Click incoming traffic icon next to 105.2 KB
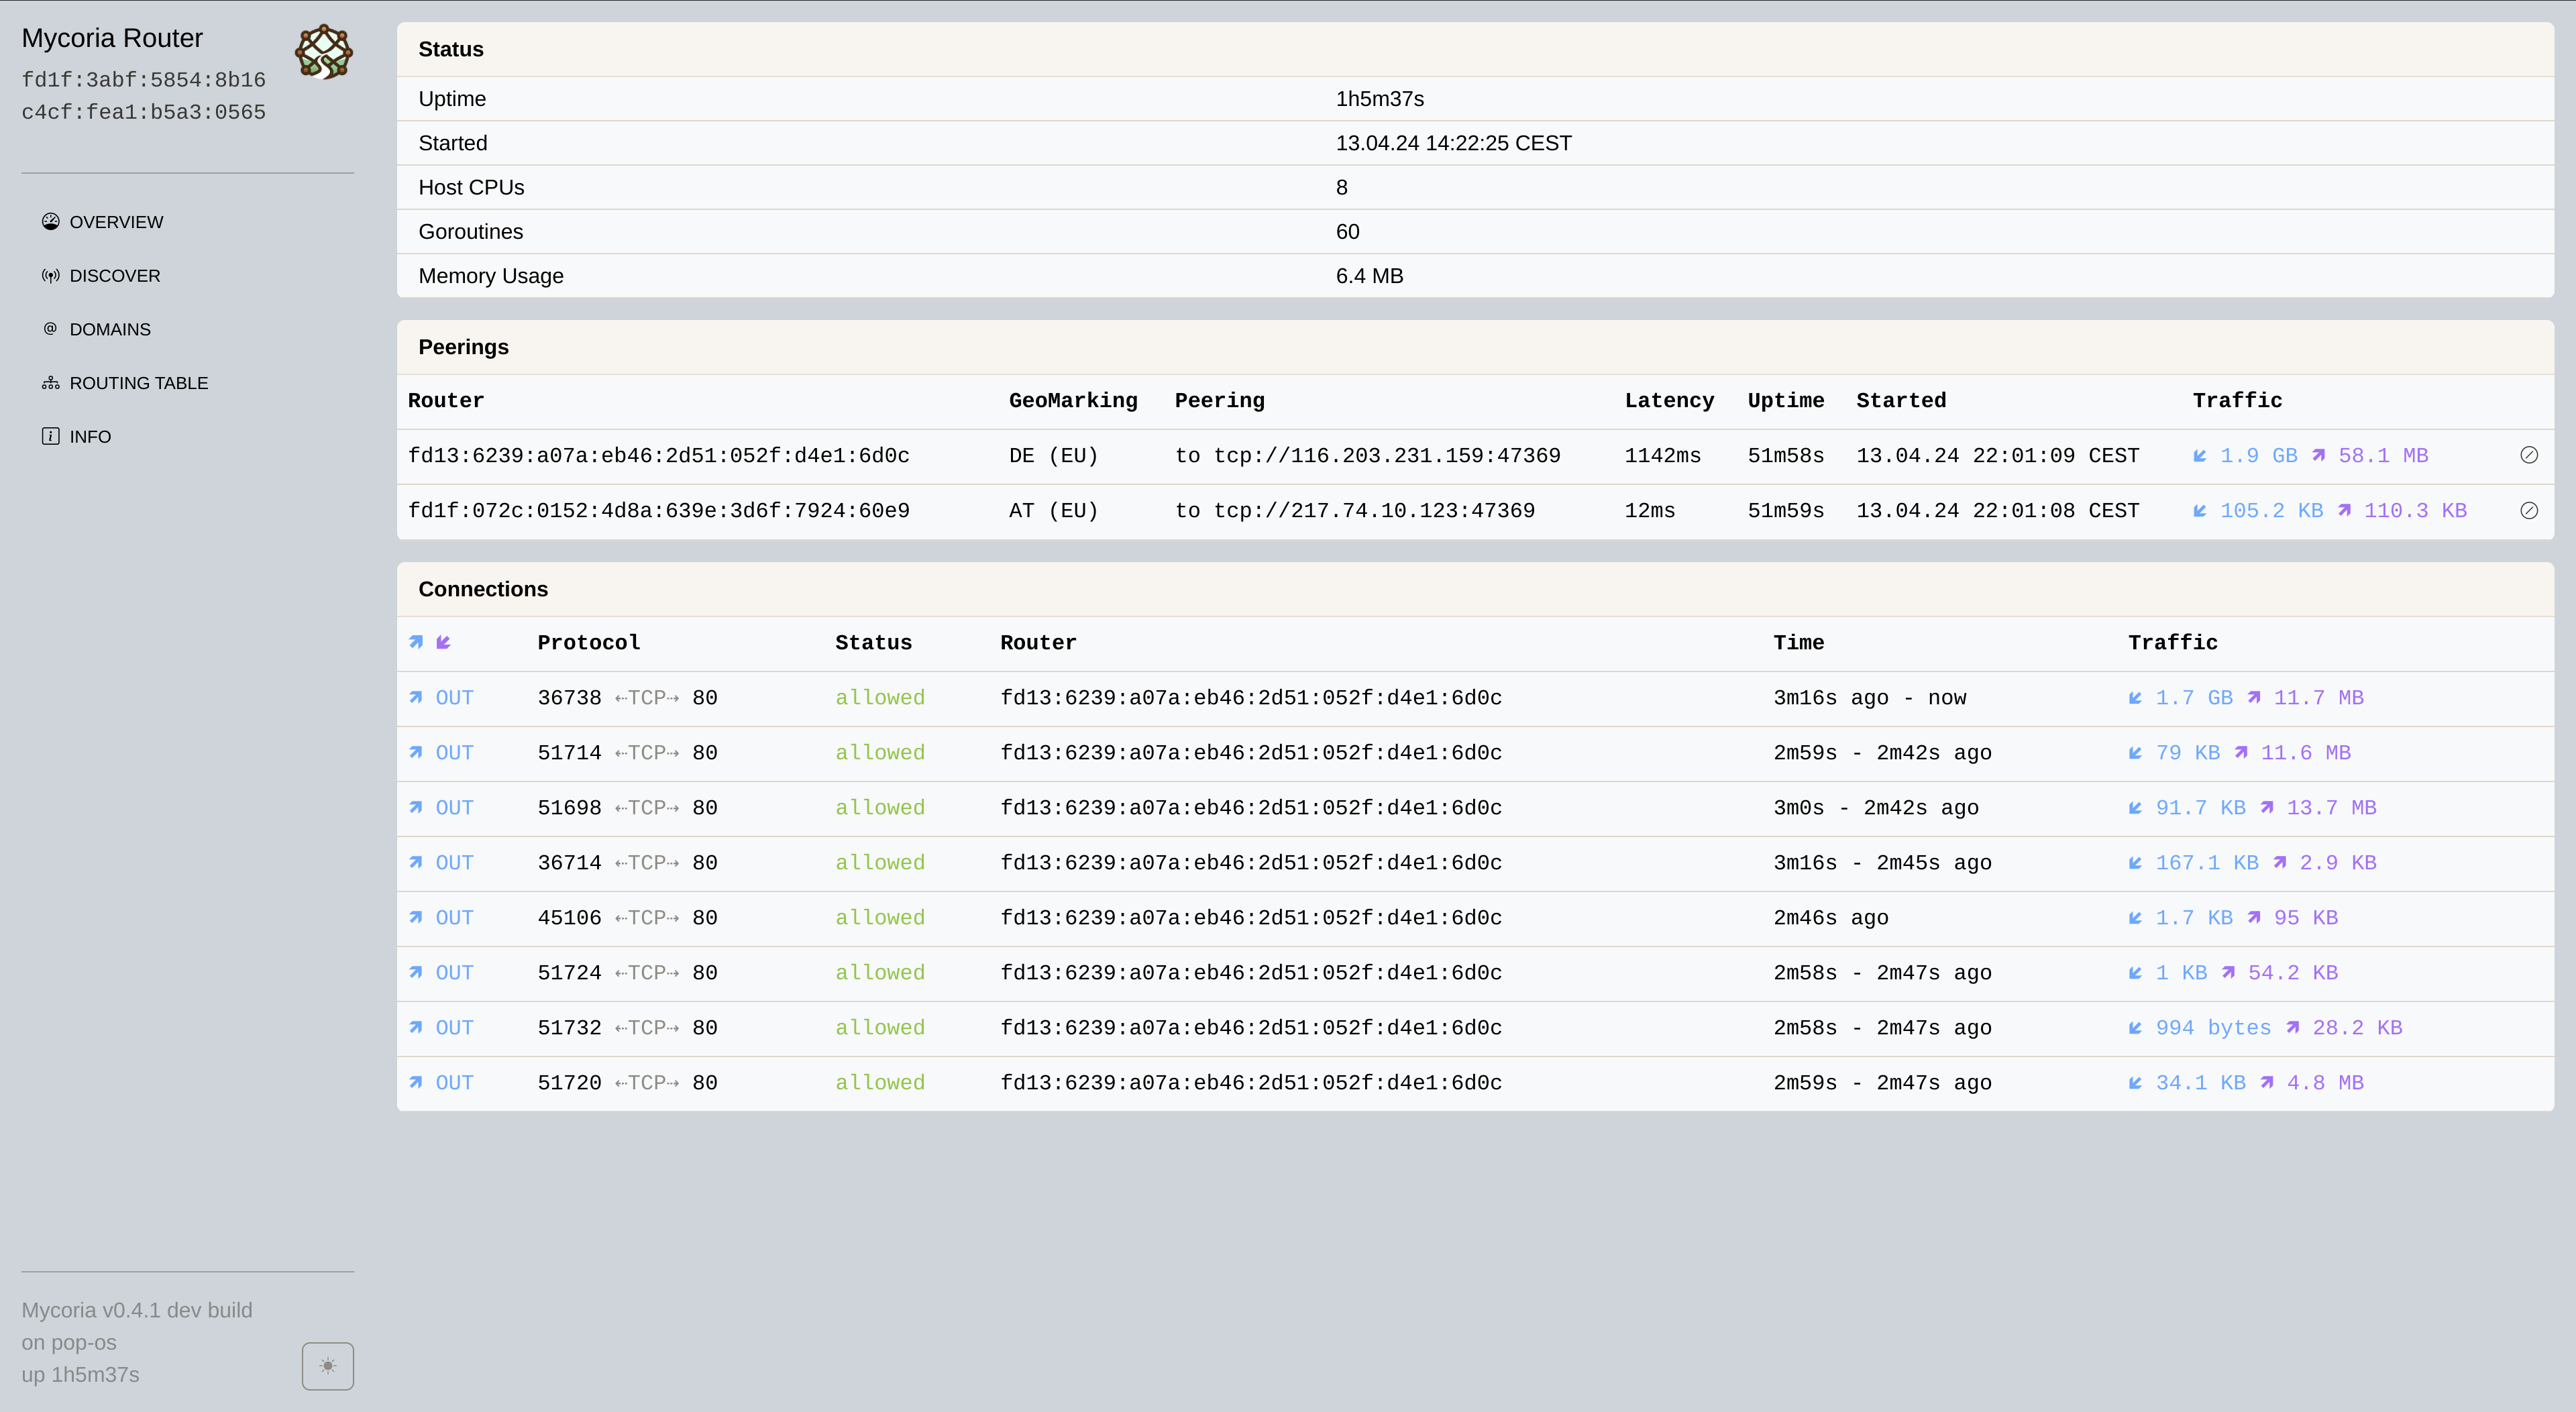This screenshot has height=1412, width=2576. (2200, 511)
